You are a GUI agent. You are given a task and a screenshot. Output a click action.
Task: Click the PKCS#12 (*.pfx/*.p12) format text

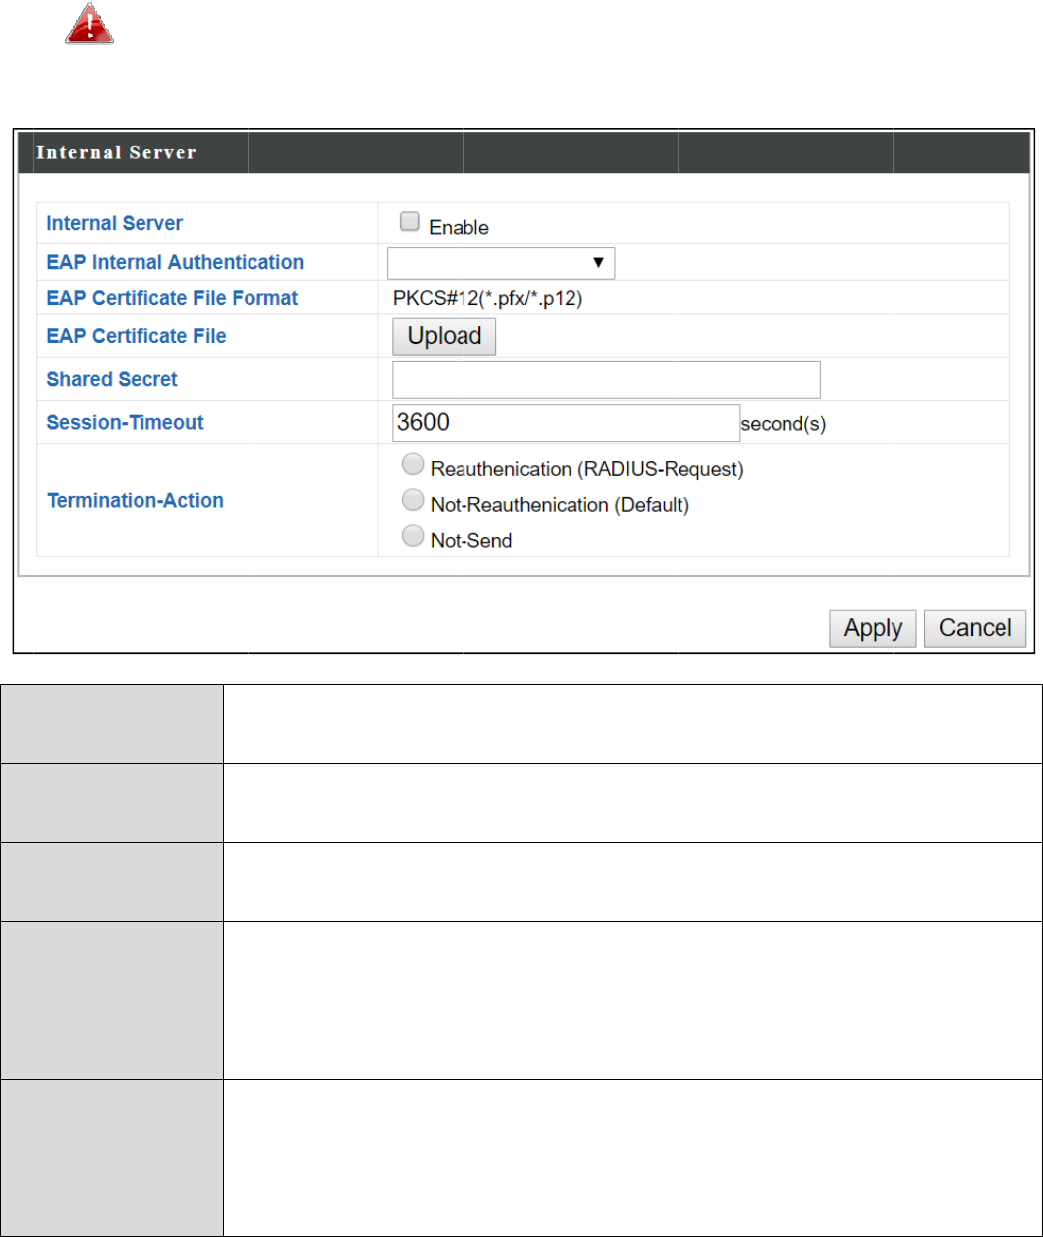(487, 298)
